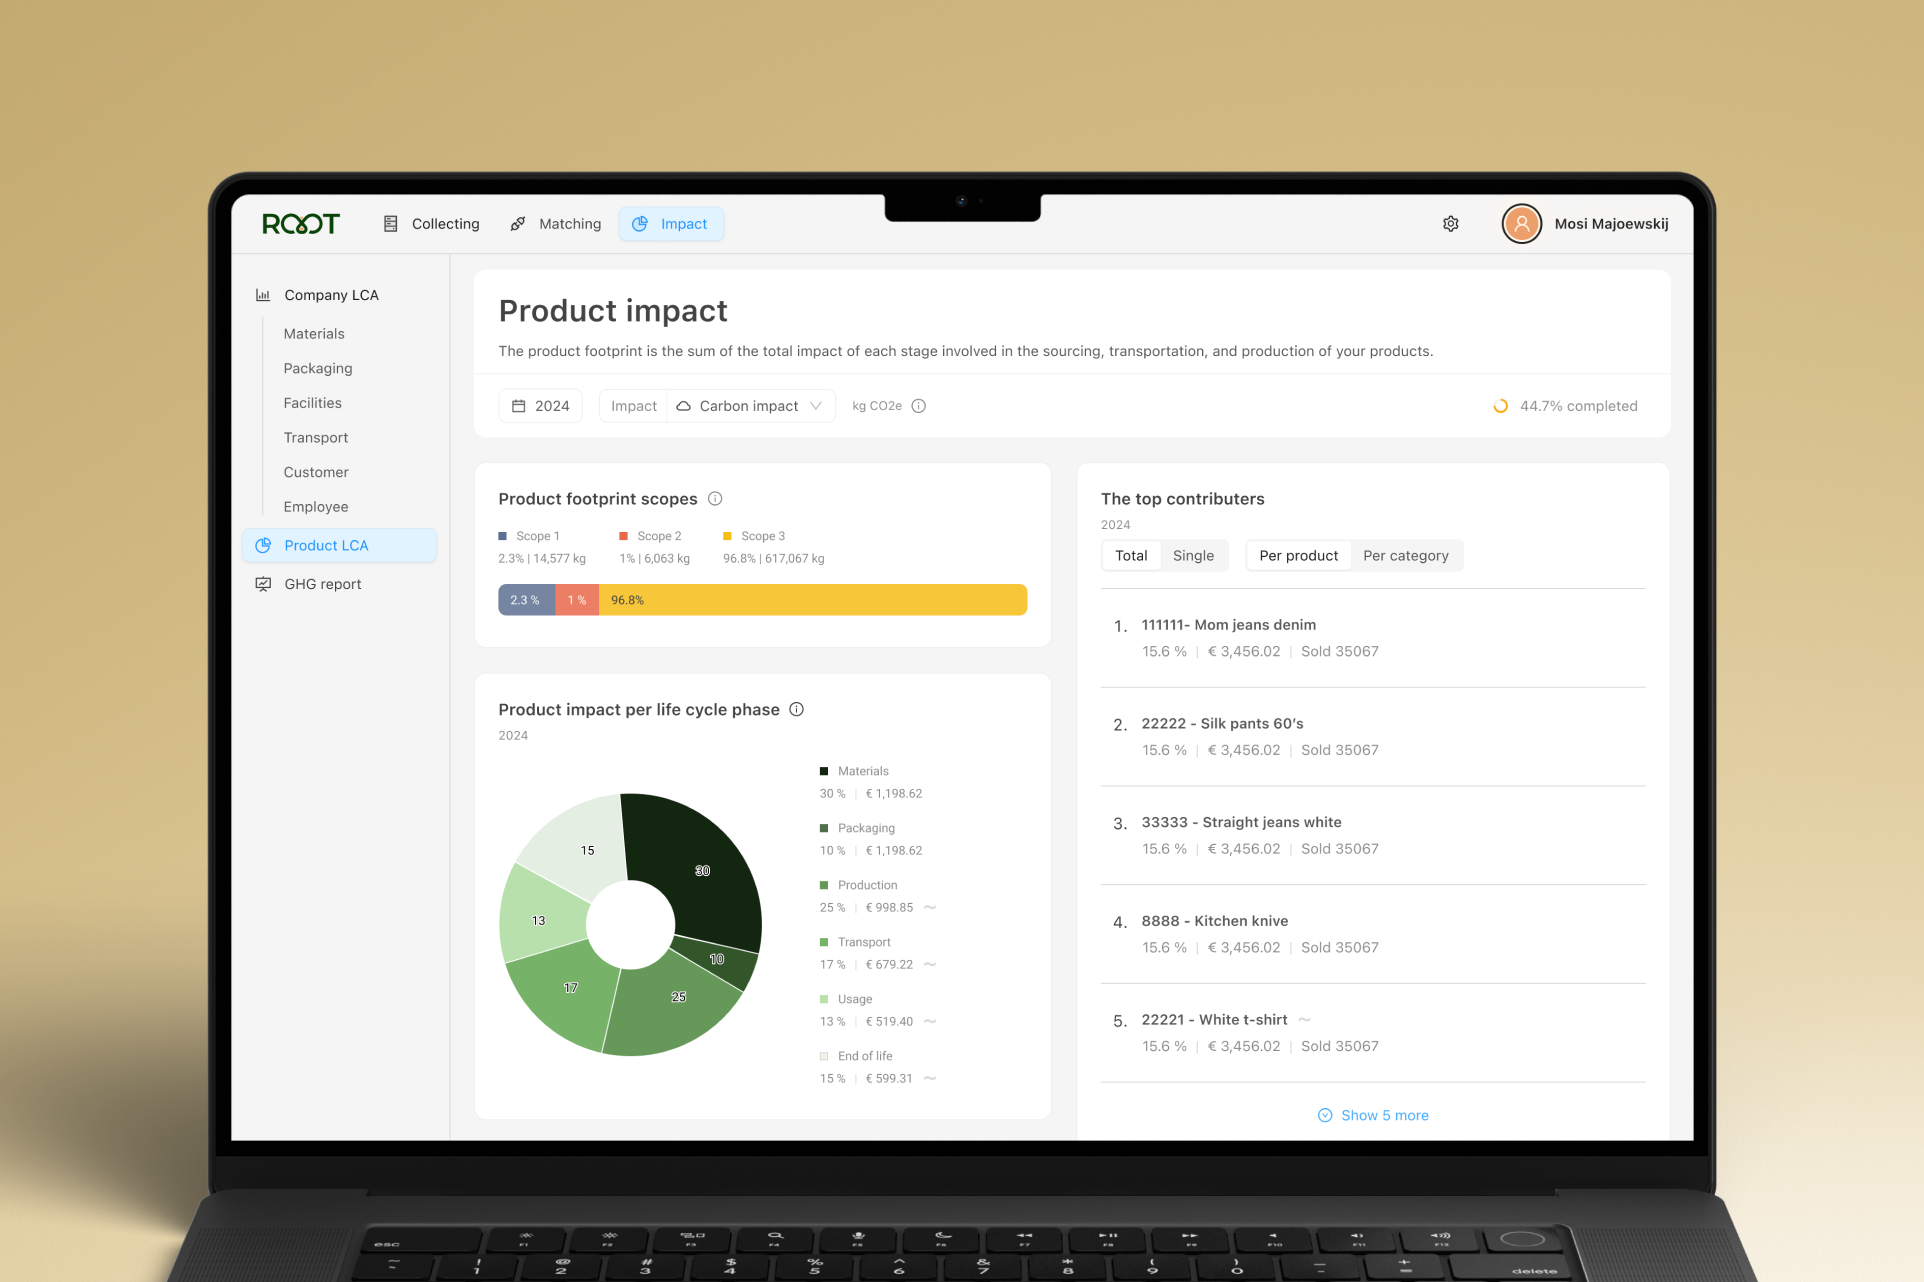Open the 2024 year picker

(541, 406)
